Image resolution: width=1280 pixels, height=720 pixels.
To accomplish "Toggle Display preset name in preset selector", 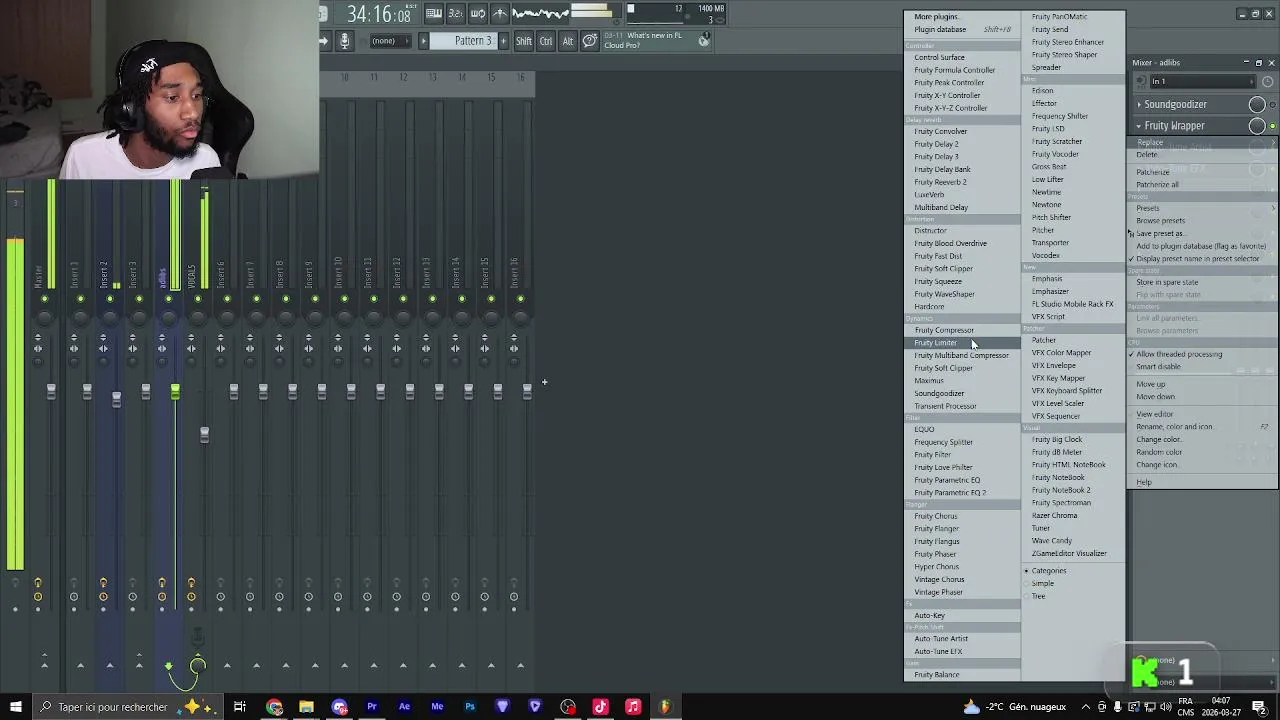I will (1203, 258).
